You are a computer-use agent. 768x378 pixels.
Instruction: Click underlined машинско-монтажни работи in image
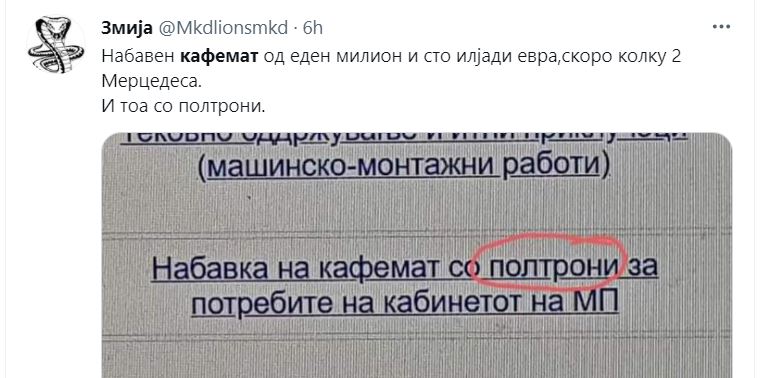(405, 168)
